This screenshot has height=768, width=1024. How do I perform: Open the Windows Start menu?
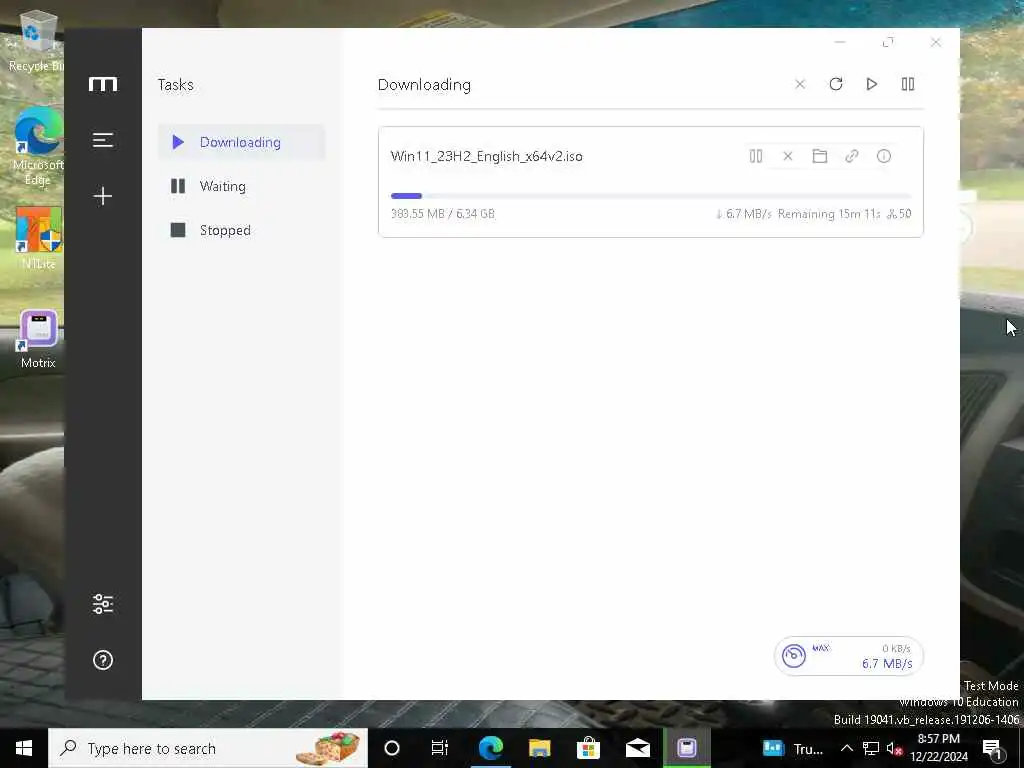24,748
